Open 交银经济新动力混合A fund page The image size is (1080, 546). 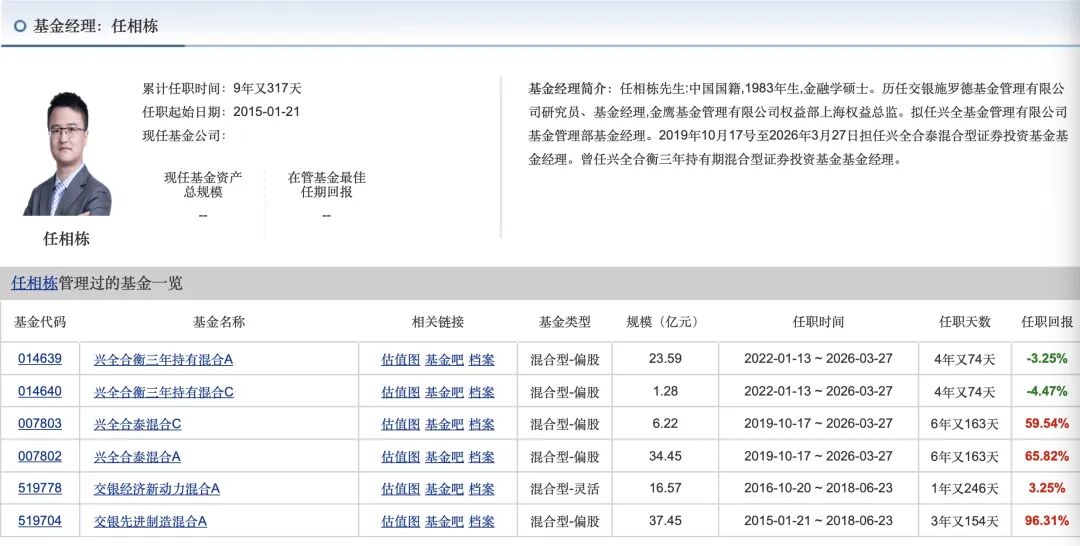click(x=156, y=489)
